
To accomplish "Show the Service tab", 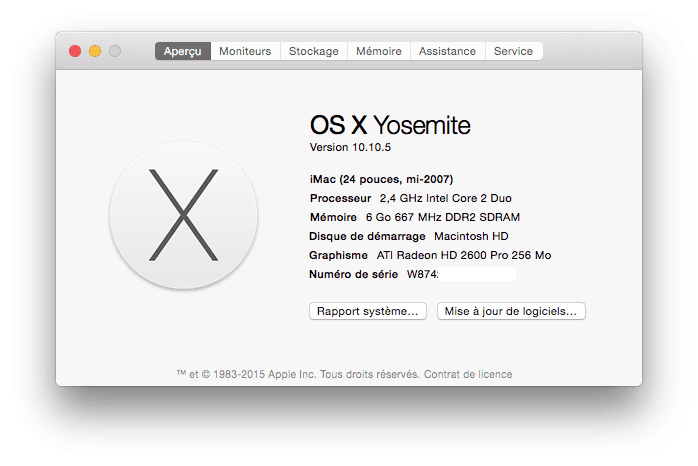I will click(514, 51).
